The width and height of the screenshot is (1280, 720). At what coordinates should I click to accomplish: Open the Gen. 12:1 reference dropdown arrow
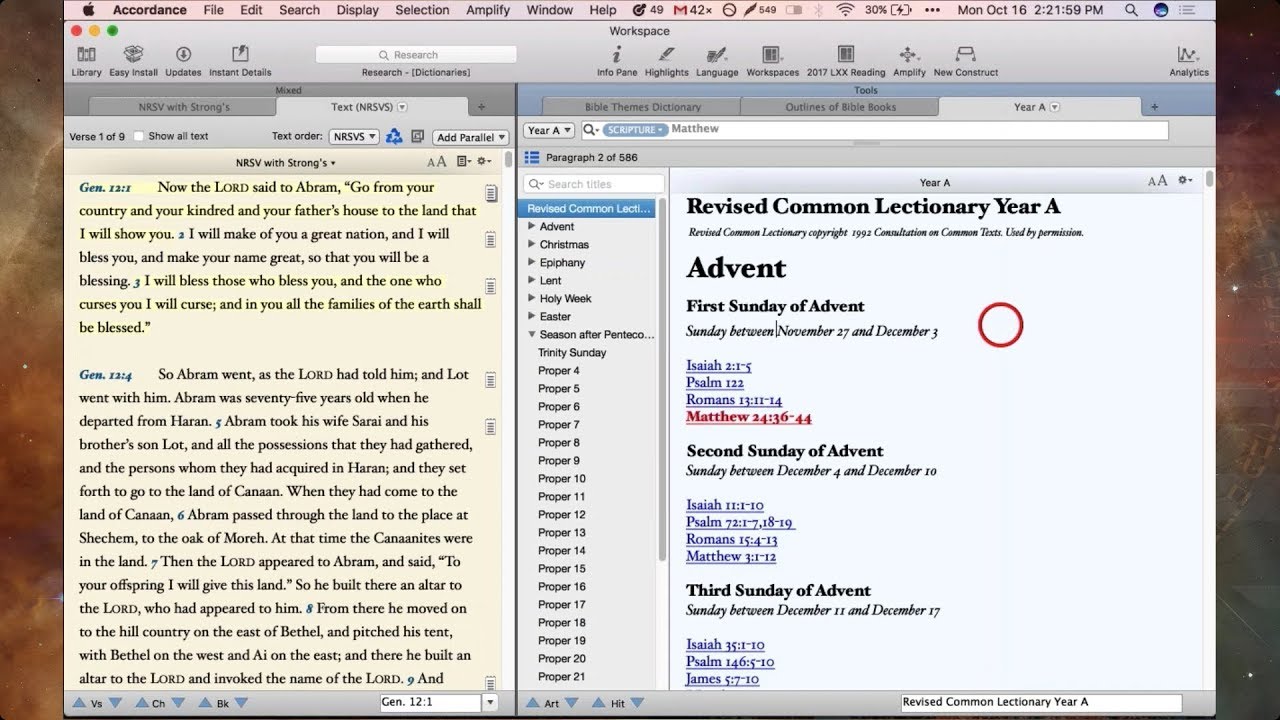coord(490,703)
